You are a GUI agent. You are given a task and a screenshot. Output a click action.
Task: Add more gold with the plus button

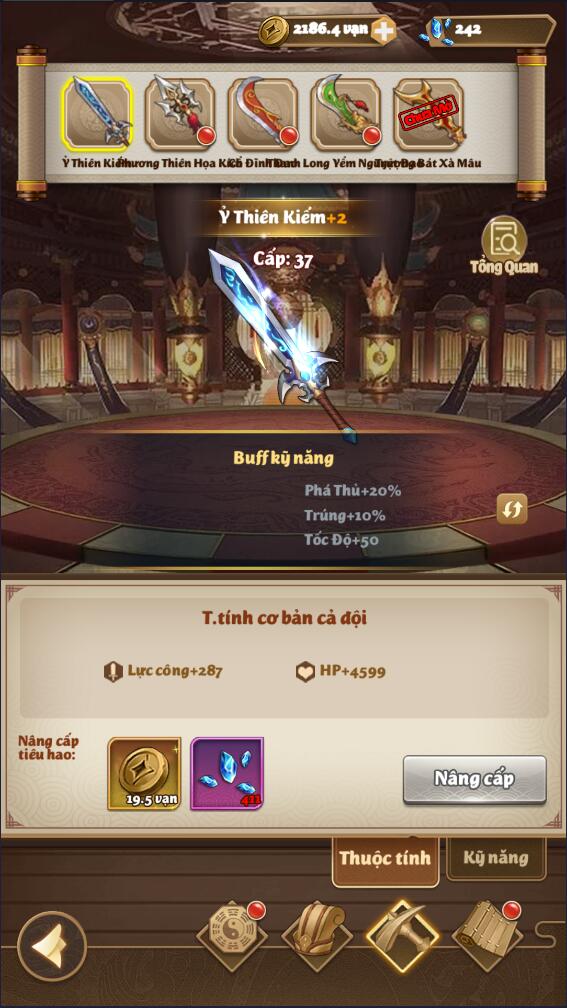pos(383,30)
